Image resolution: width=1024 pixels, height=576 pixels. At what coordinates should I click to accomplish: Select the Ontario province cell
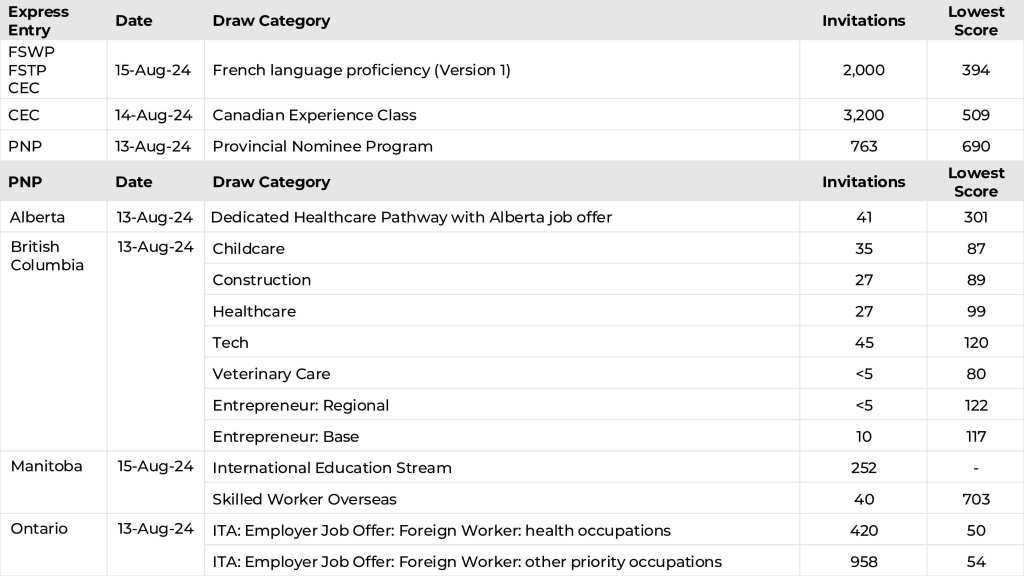point(39,528)
